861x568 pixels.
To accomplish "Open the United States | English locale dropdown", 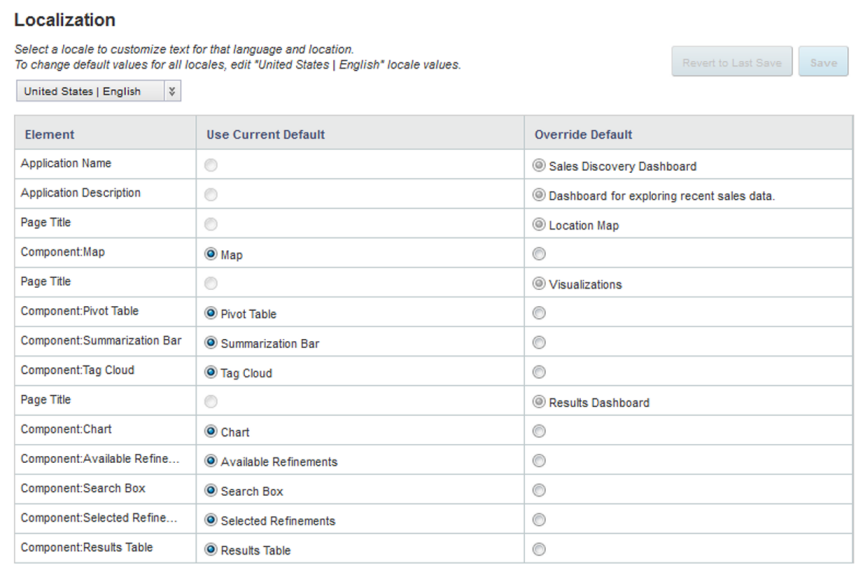I will pyautogui.click(x=98, y=91).
